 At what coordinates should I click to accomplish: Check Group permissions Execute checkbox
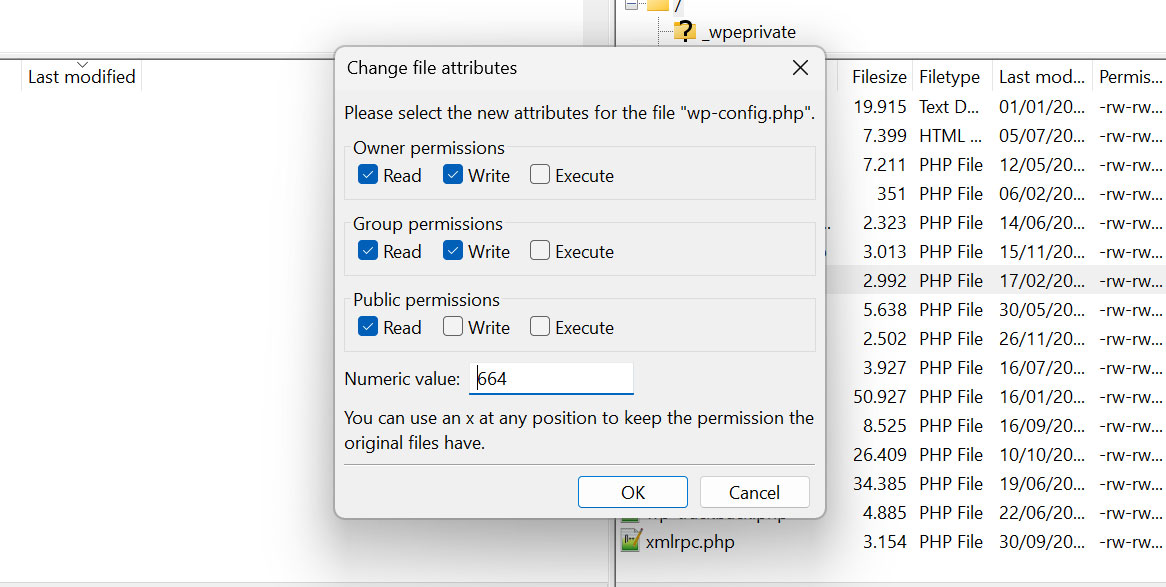[x=540, y=251]
